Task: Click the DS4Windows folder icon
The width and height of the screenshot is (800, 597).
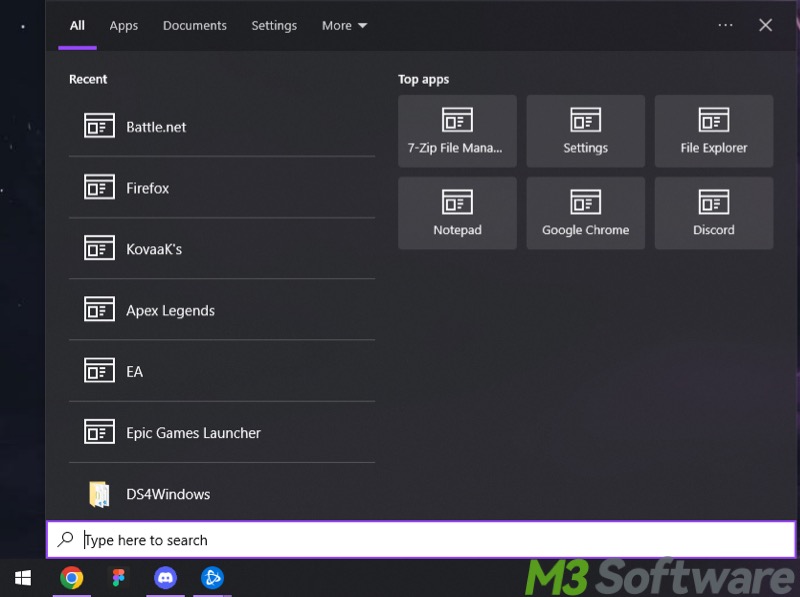Action: pyautogui.click(x=99, y=494)
